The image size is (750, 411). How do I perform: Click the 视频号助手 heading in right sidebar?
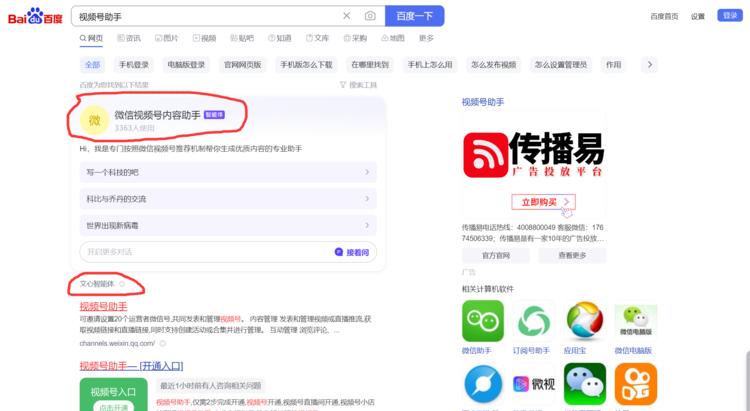pyautogui.click(x=483, y=102)
